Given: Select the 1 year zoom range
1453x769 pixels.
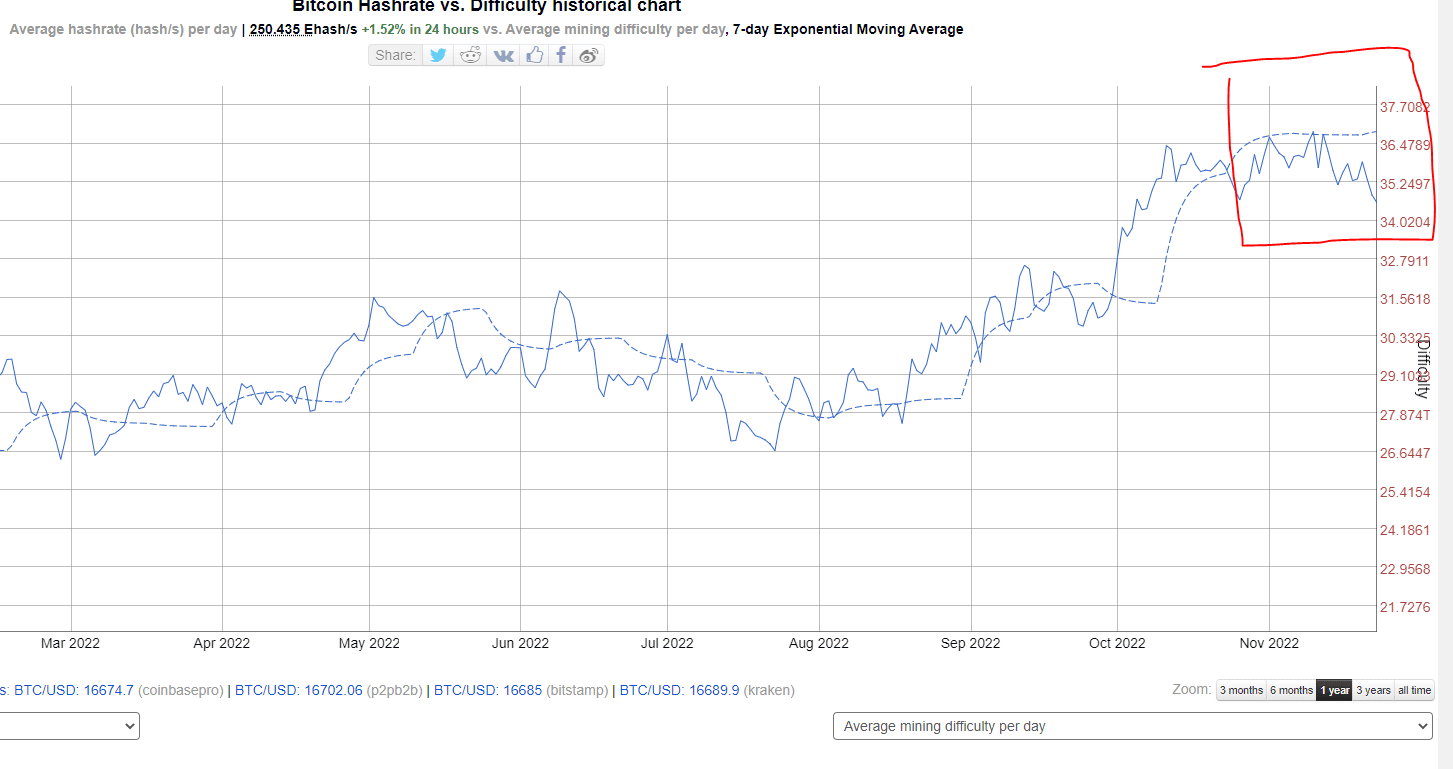Looking at the screenshot, I should (x=1334, y=690).
